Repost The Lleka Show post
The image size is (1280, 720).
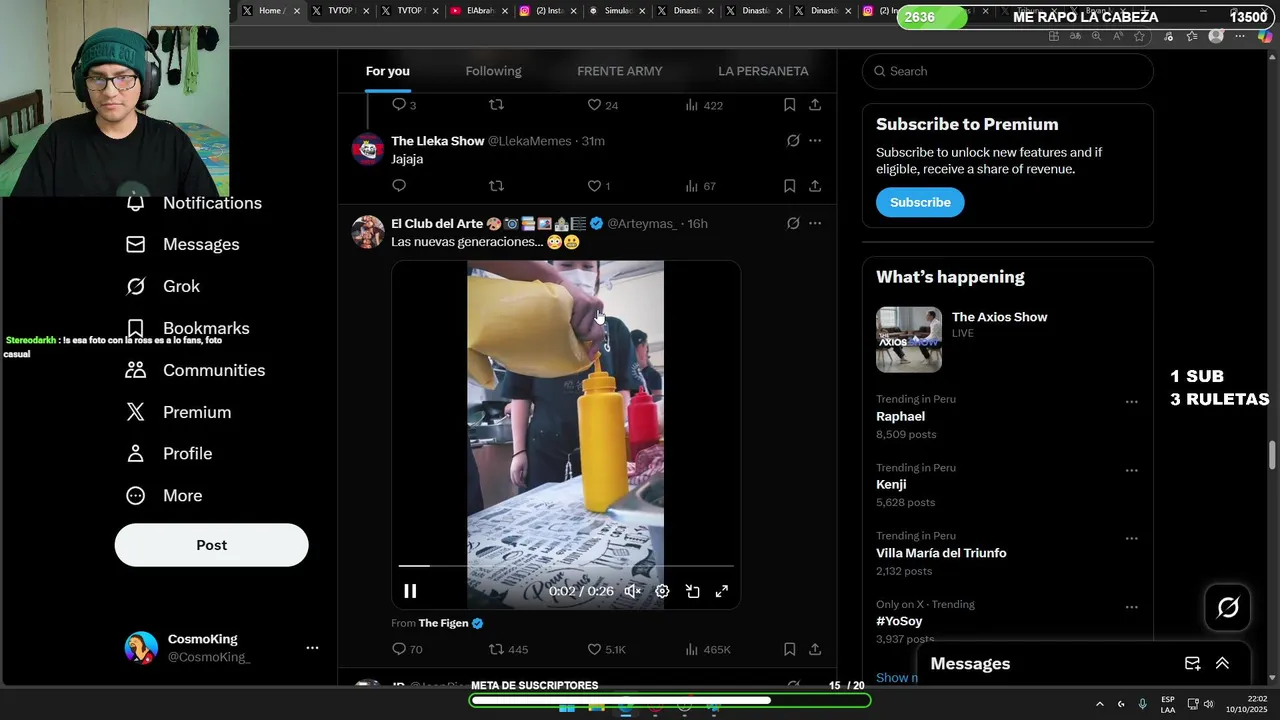[x=496, y=186]
